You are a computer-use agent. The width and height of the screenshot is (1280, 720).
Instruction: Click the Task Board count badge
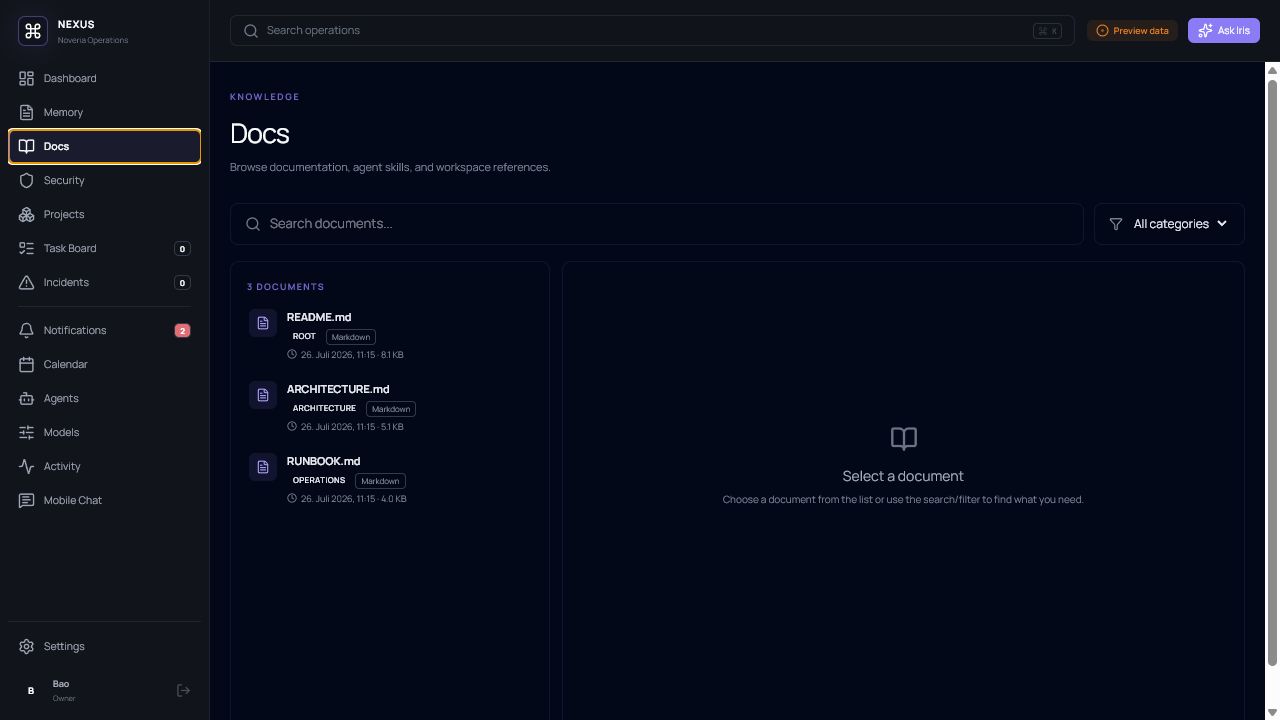(182, 249)
